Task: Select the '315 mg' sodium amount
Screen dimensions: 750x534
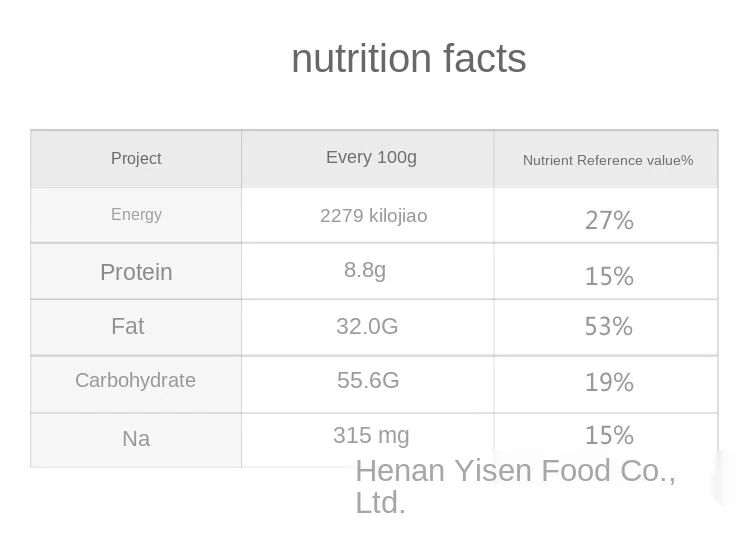Action: click(371, 435)
